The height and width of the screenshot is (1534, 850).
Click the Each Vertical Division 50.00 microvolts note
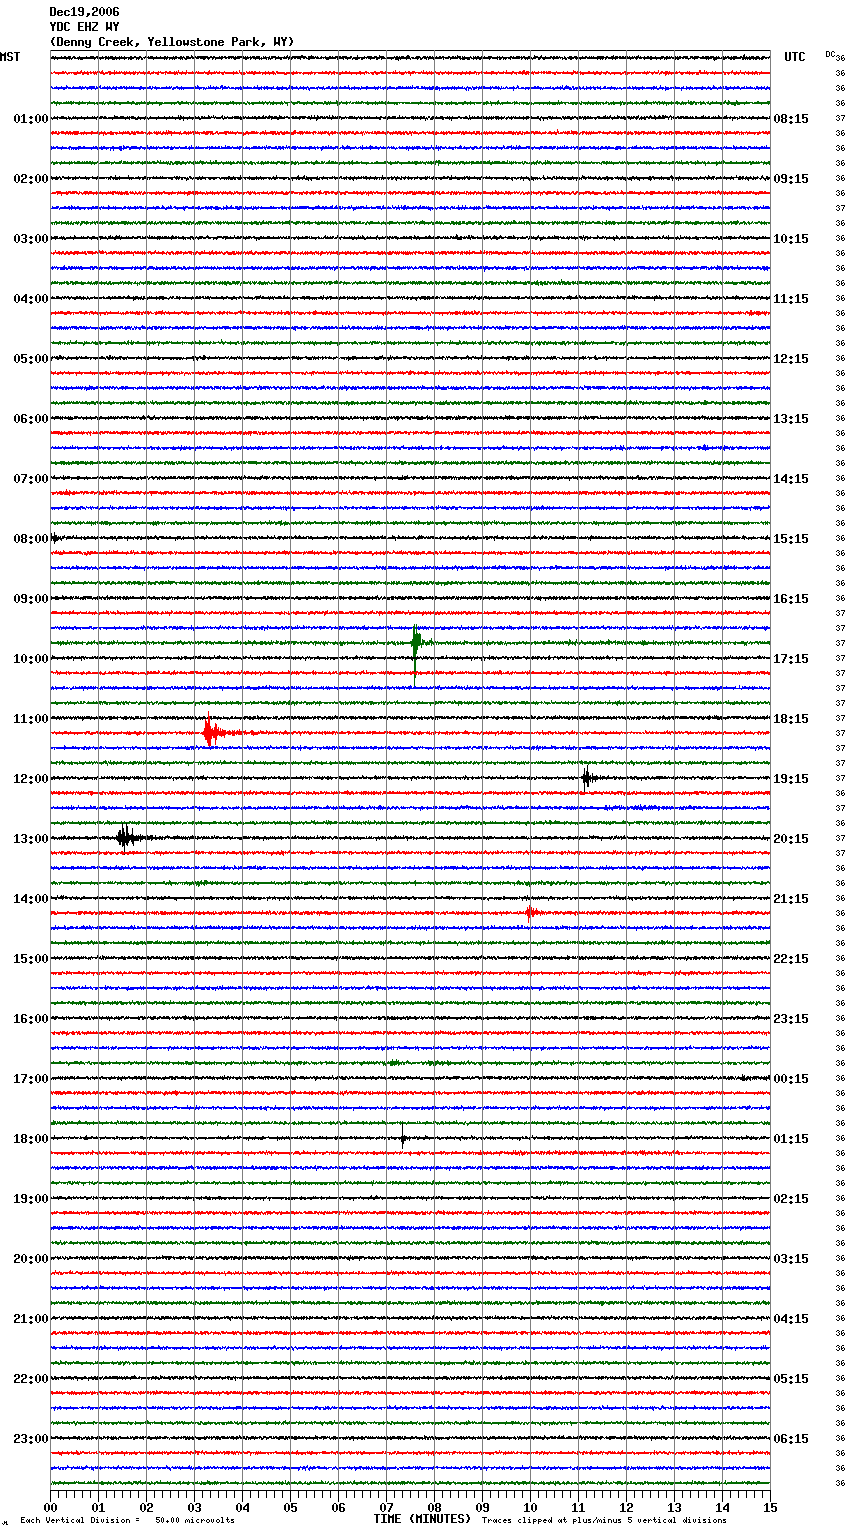coord(127,1521)
